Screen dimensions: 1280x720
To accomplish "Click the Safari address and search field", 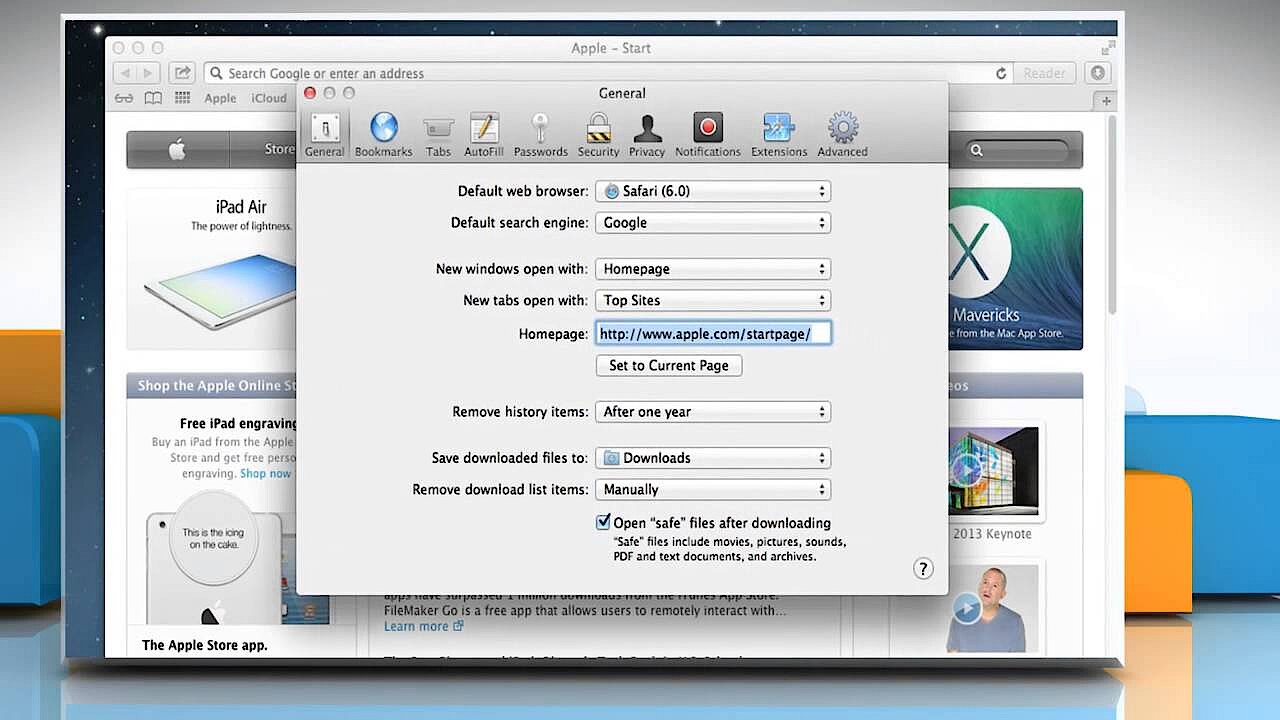I will coord(608,73).
